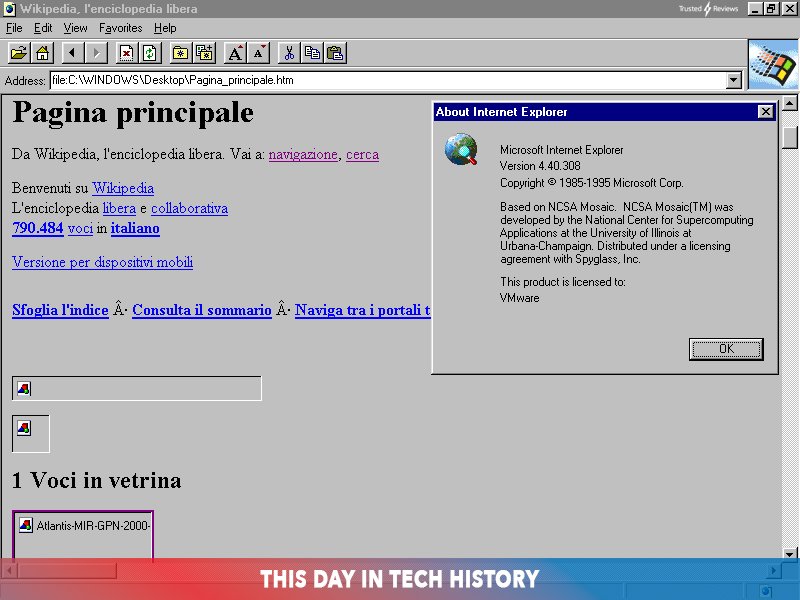Stop page loading with the Stop icon
800x600 pixels.
pyautogui.click(x=127, y=53)
